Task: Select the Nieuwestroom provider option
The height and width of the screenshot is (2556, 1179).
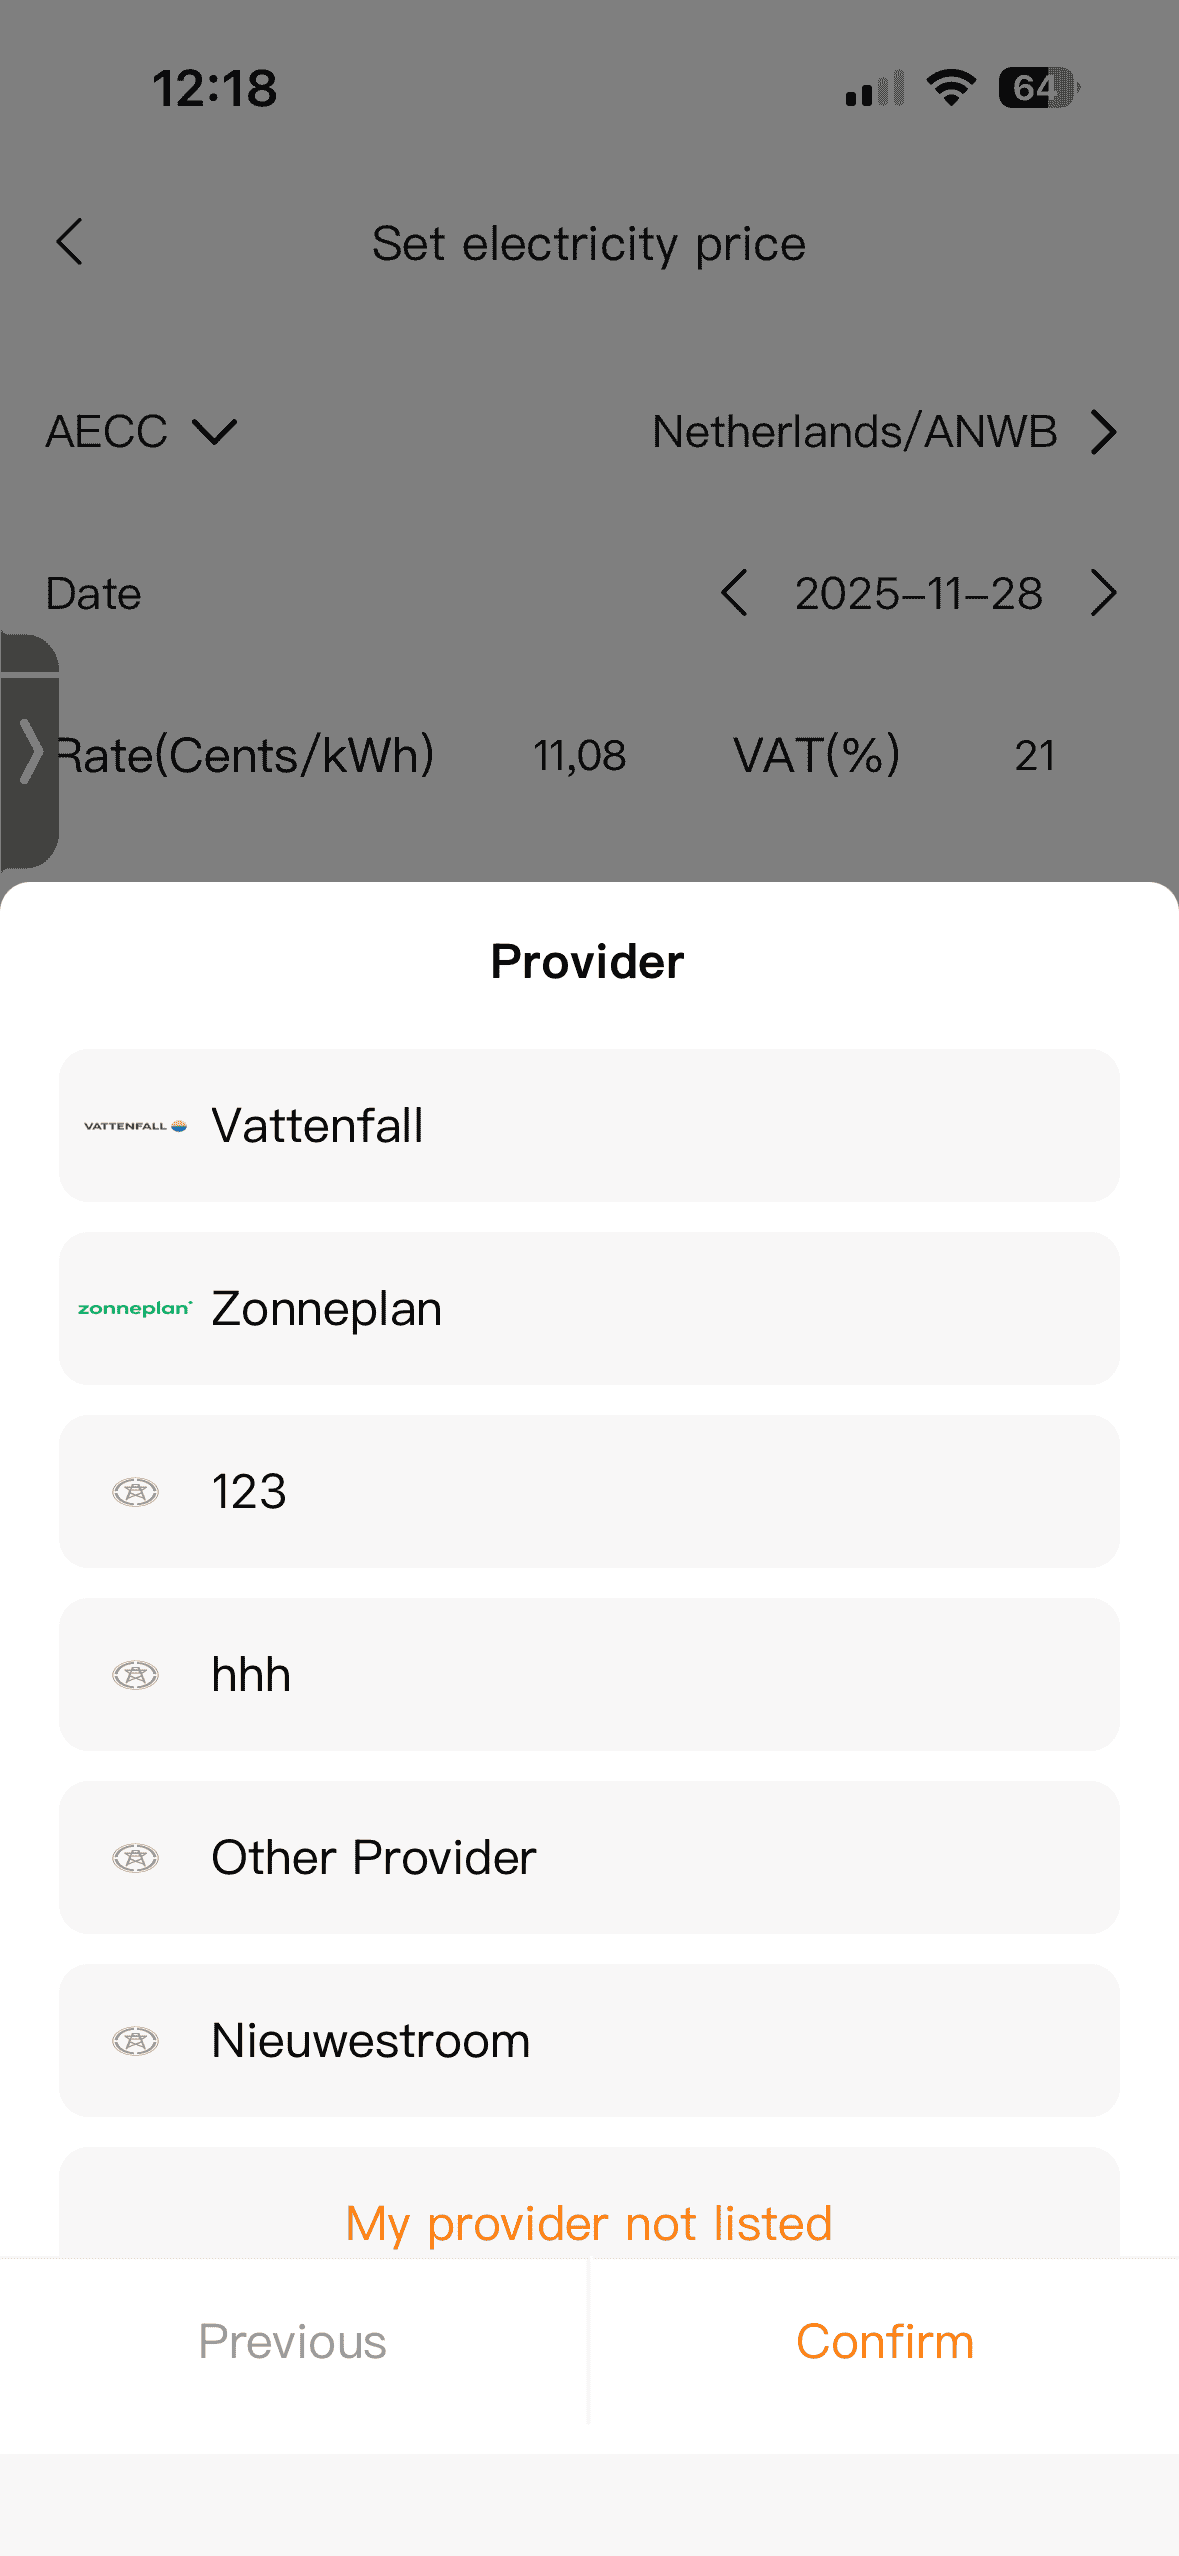Action: click(x=589, y=2041)
